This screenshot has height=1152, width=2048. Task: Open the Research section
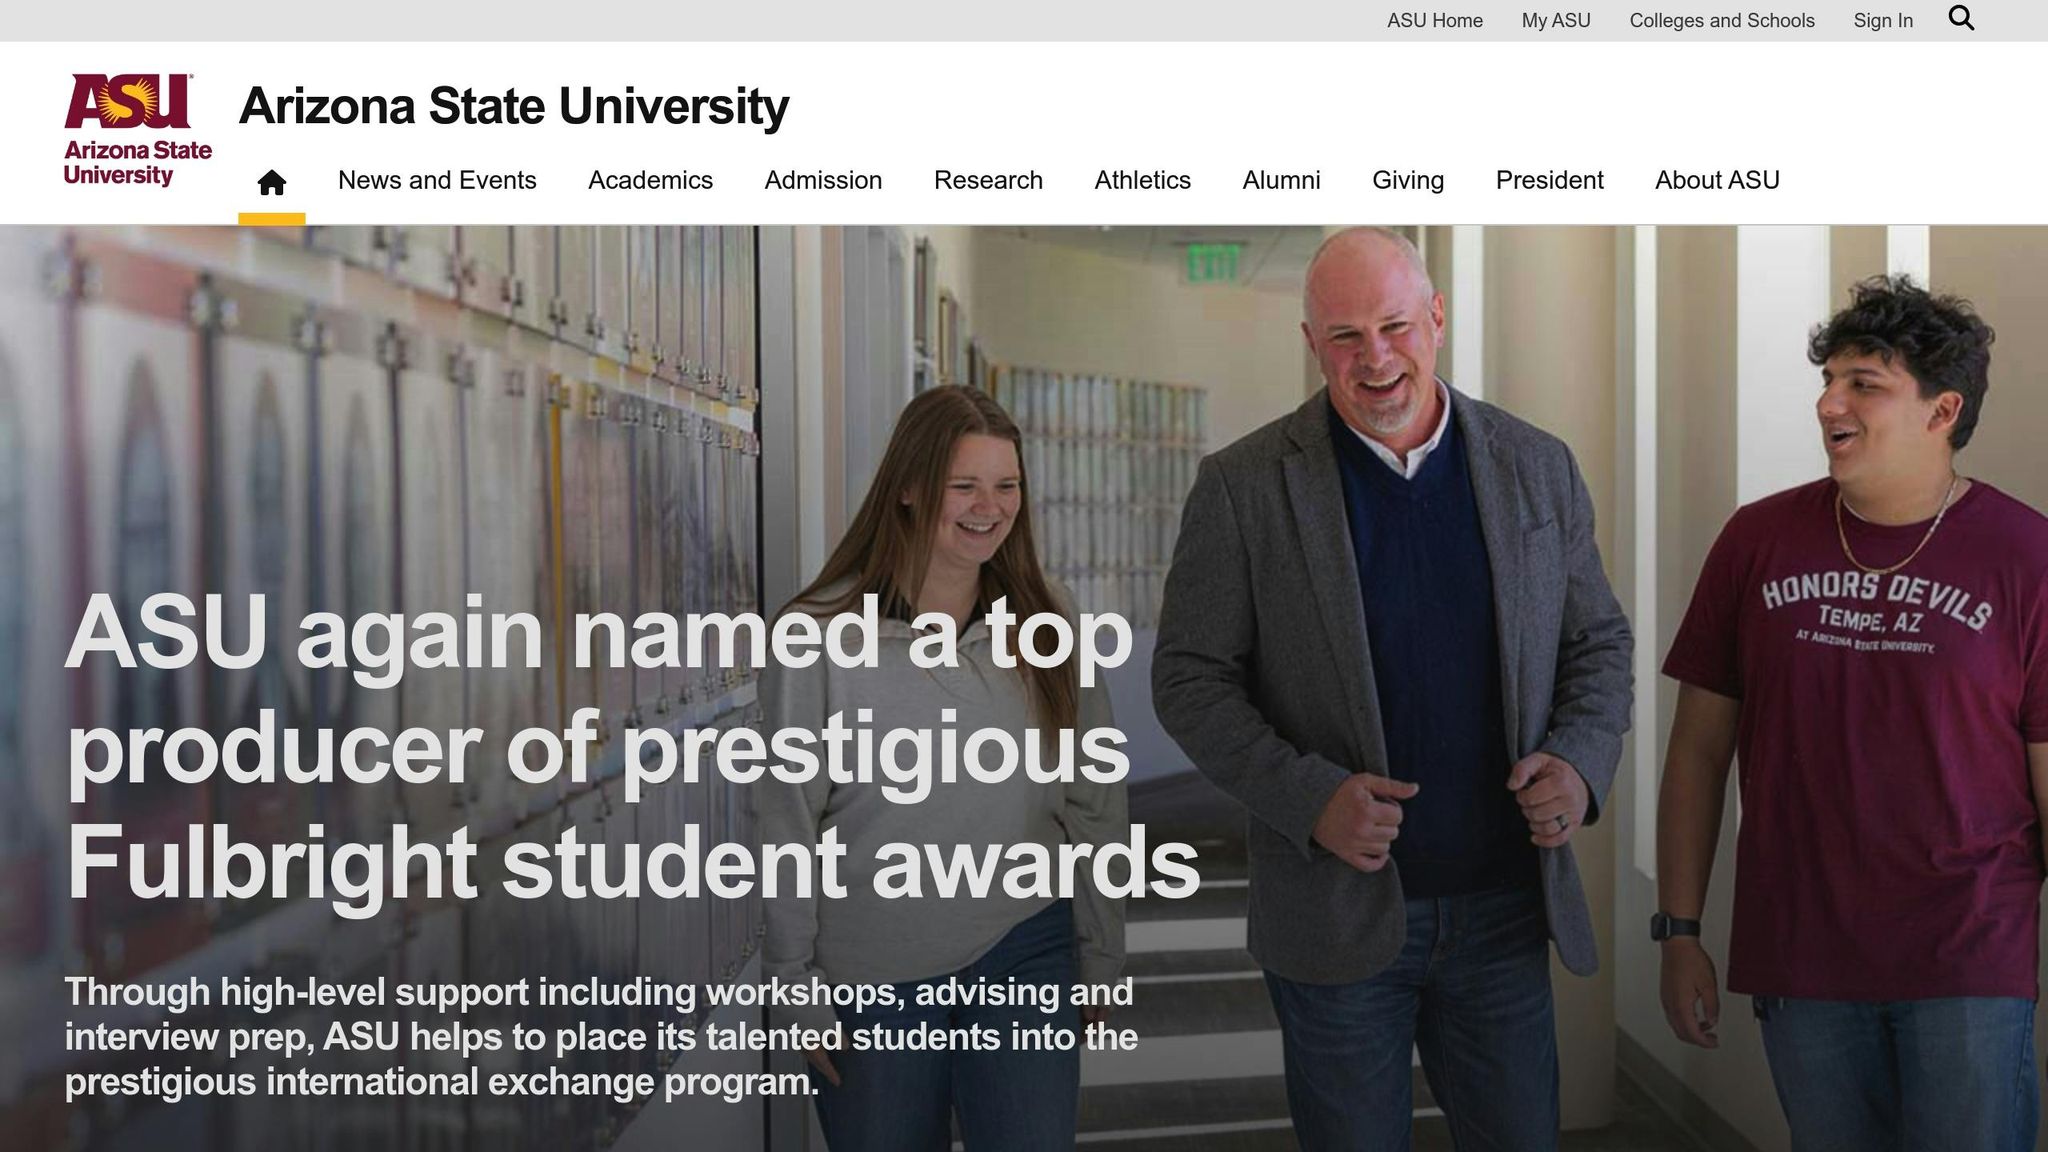tap(988, 180)
